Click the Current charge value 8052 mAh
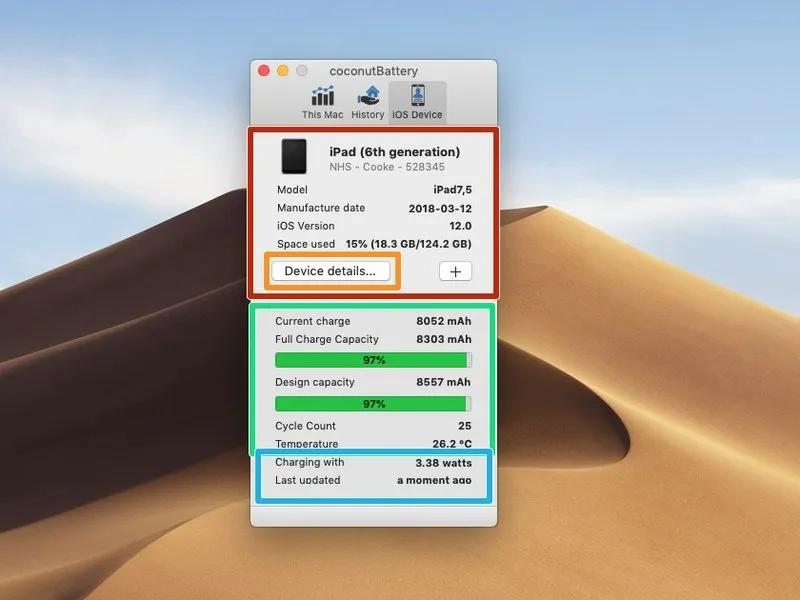 pyautogui.click(x=444, y=321)
